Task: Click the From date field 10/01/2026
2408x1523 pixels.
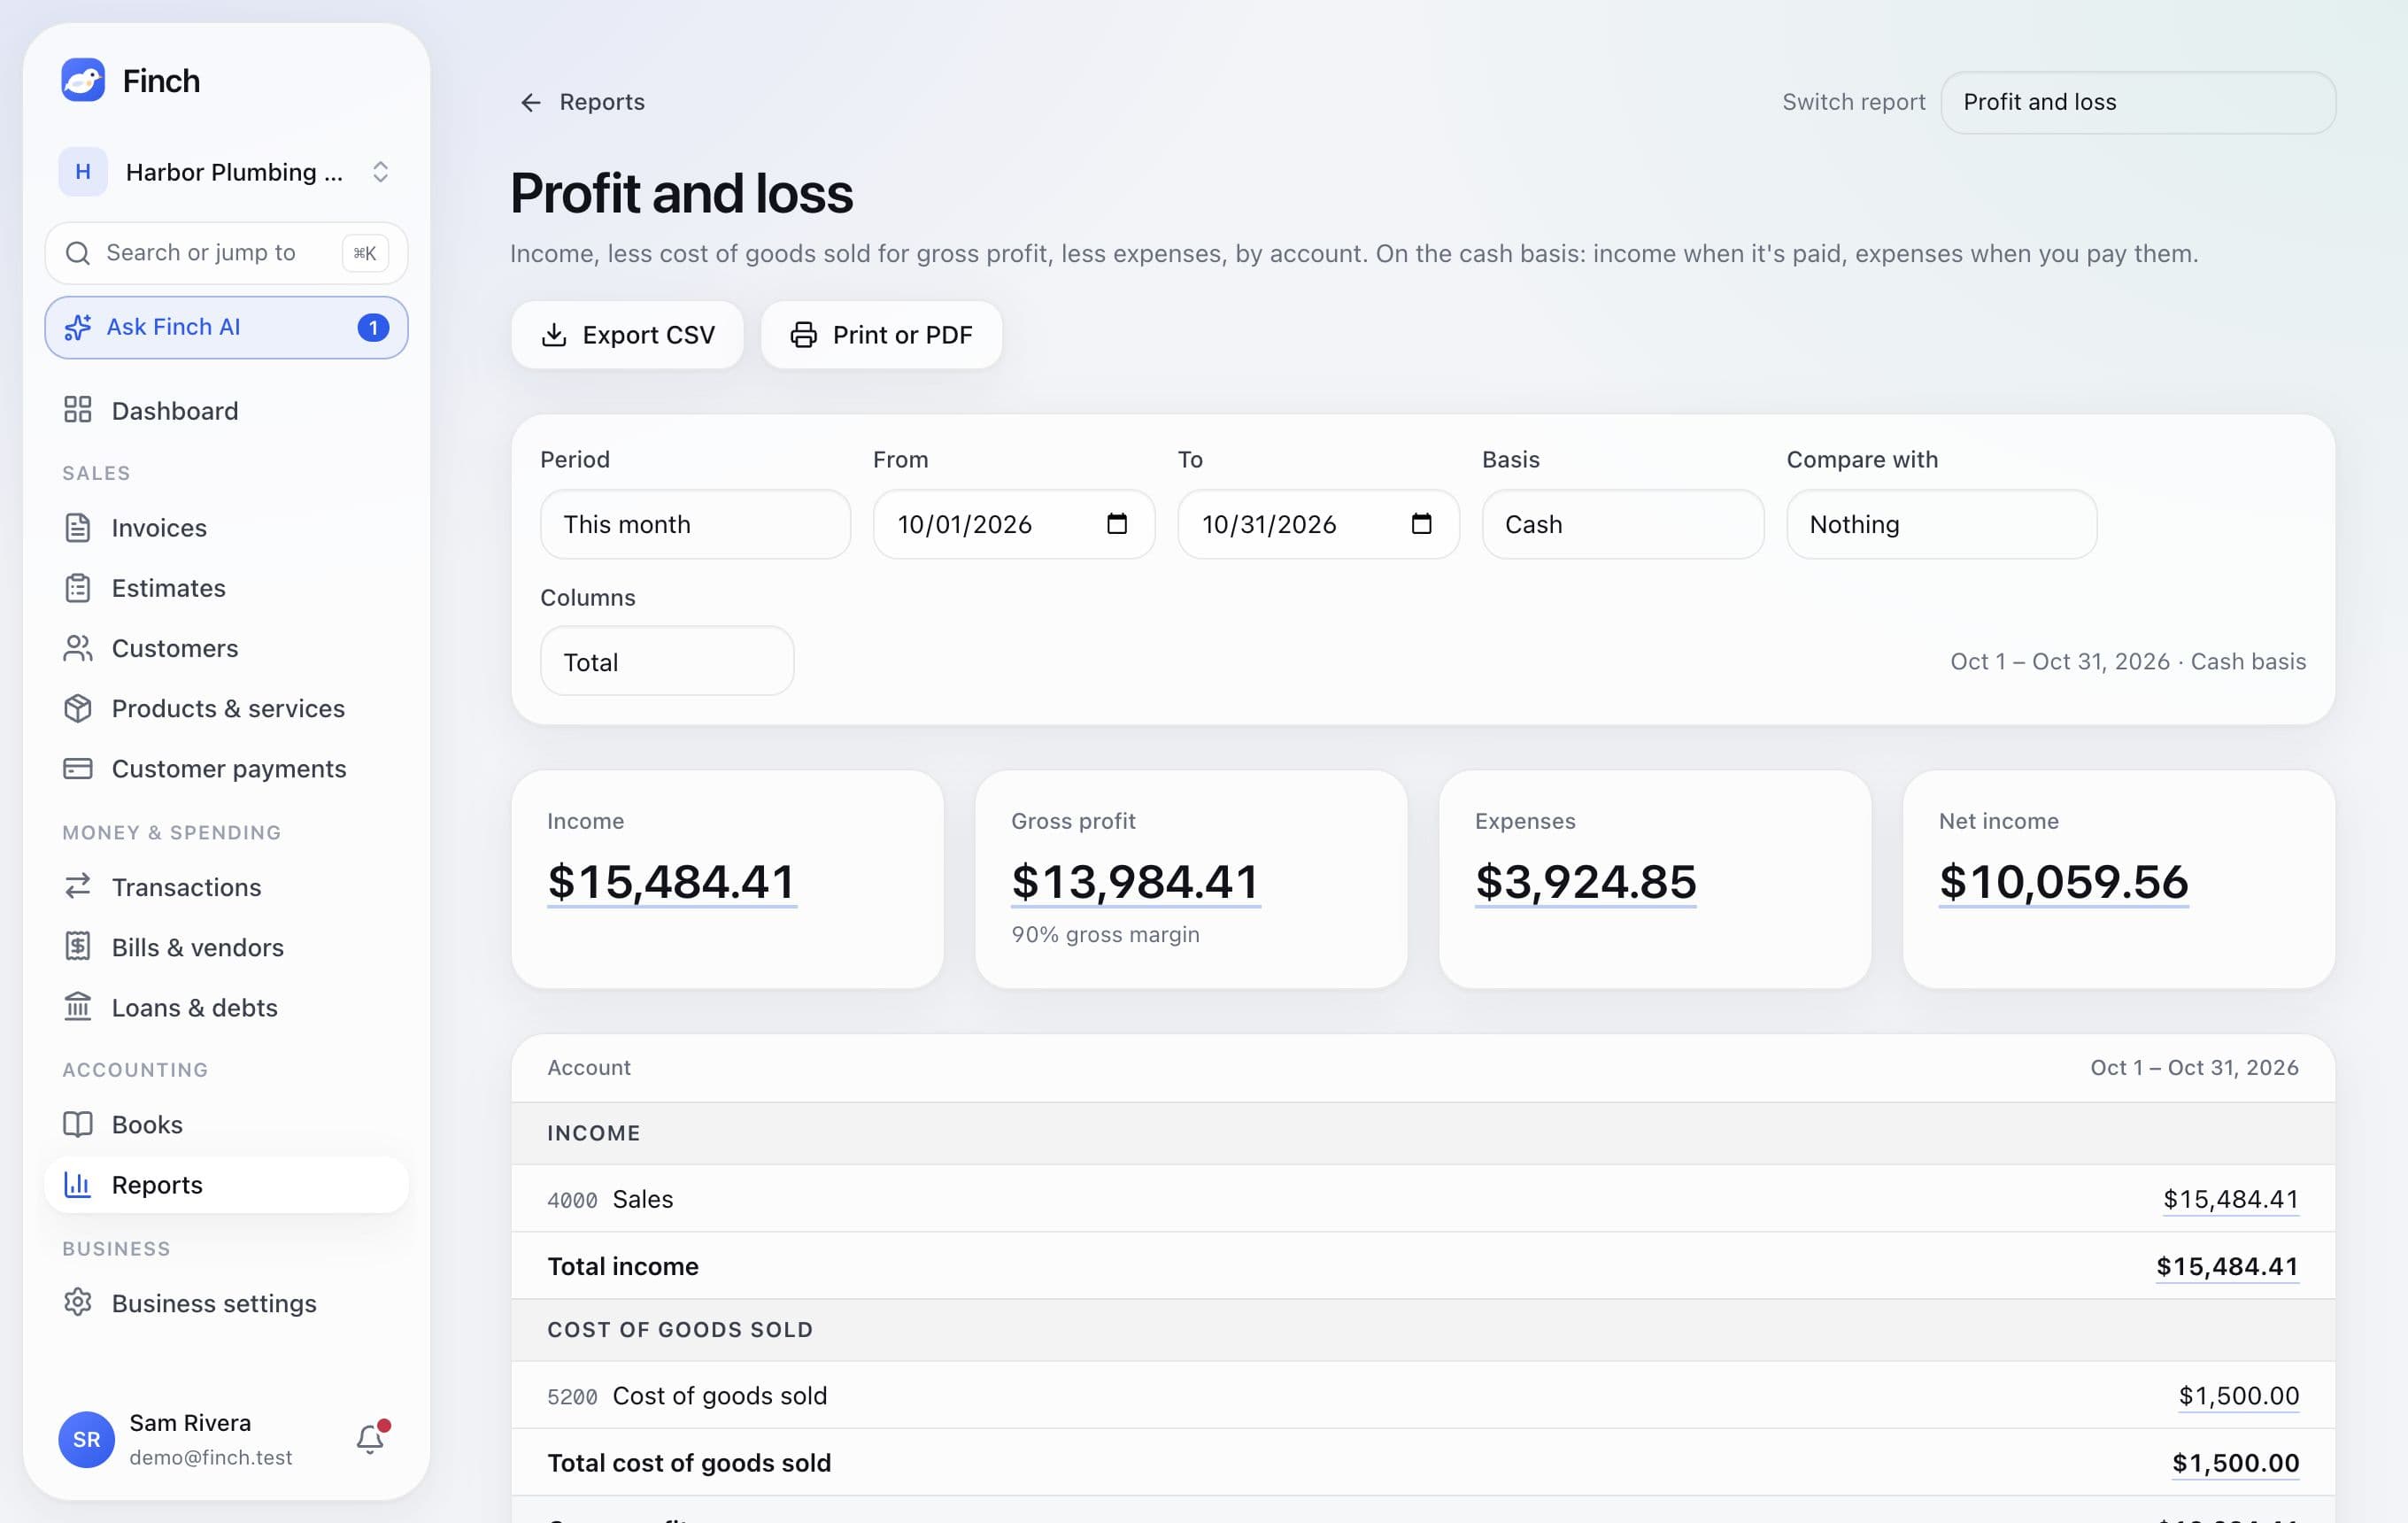Action: pos(1013,524)
